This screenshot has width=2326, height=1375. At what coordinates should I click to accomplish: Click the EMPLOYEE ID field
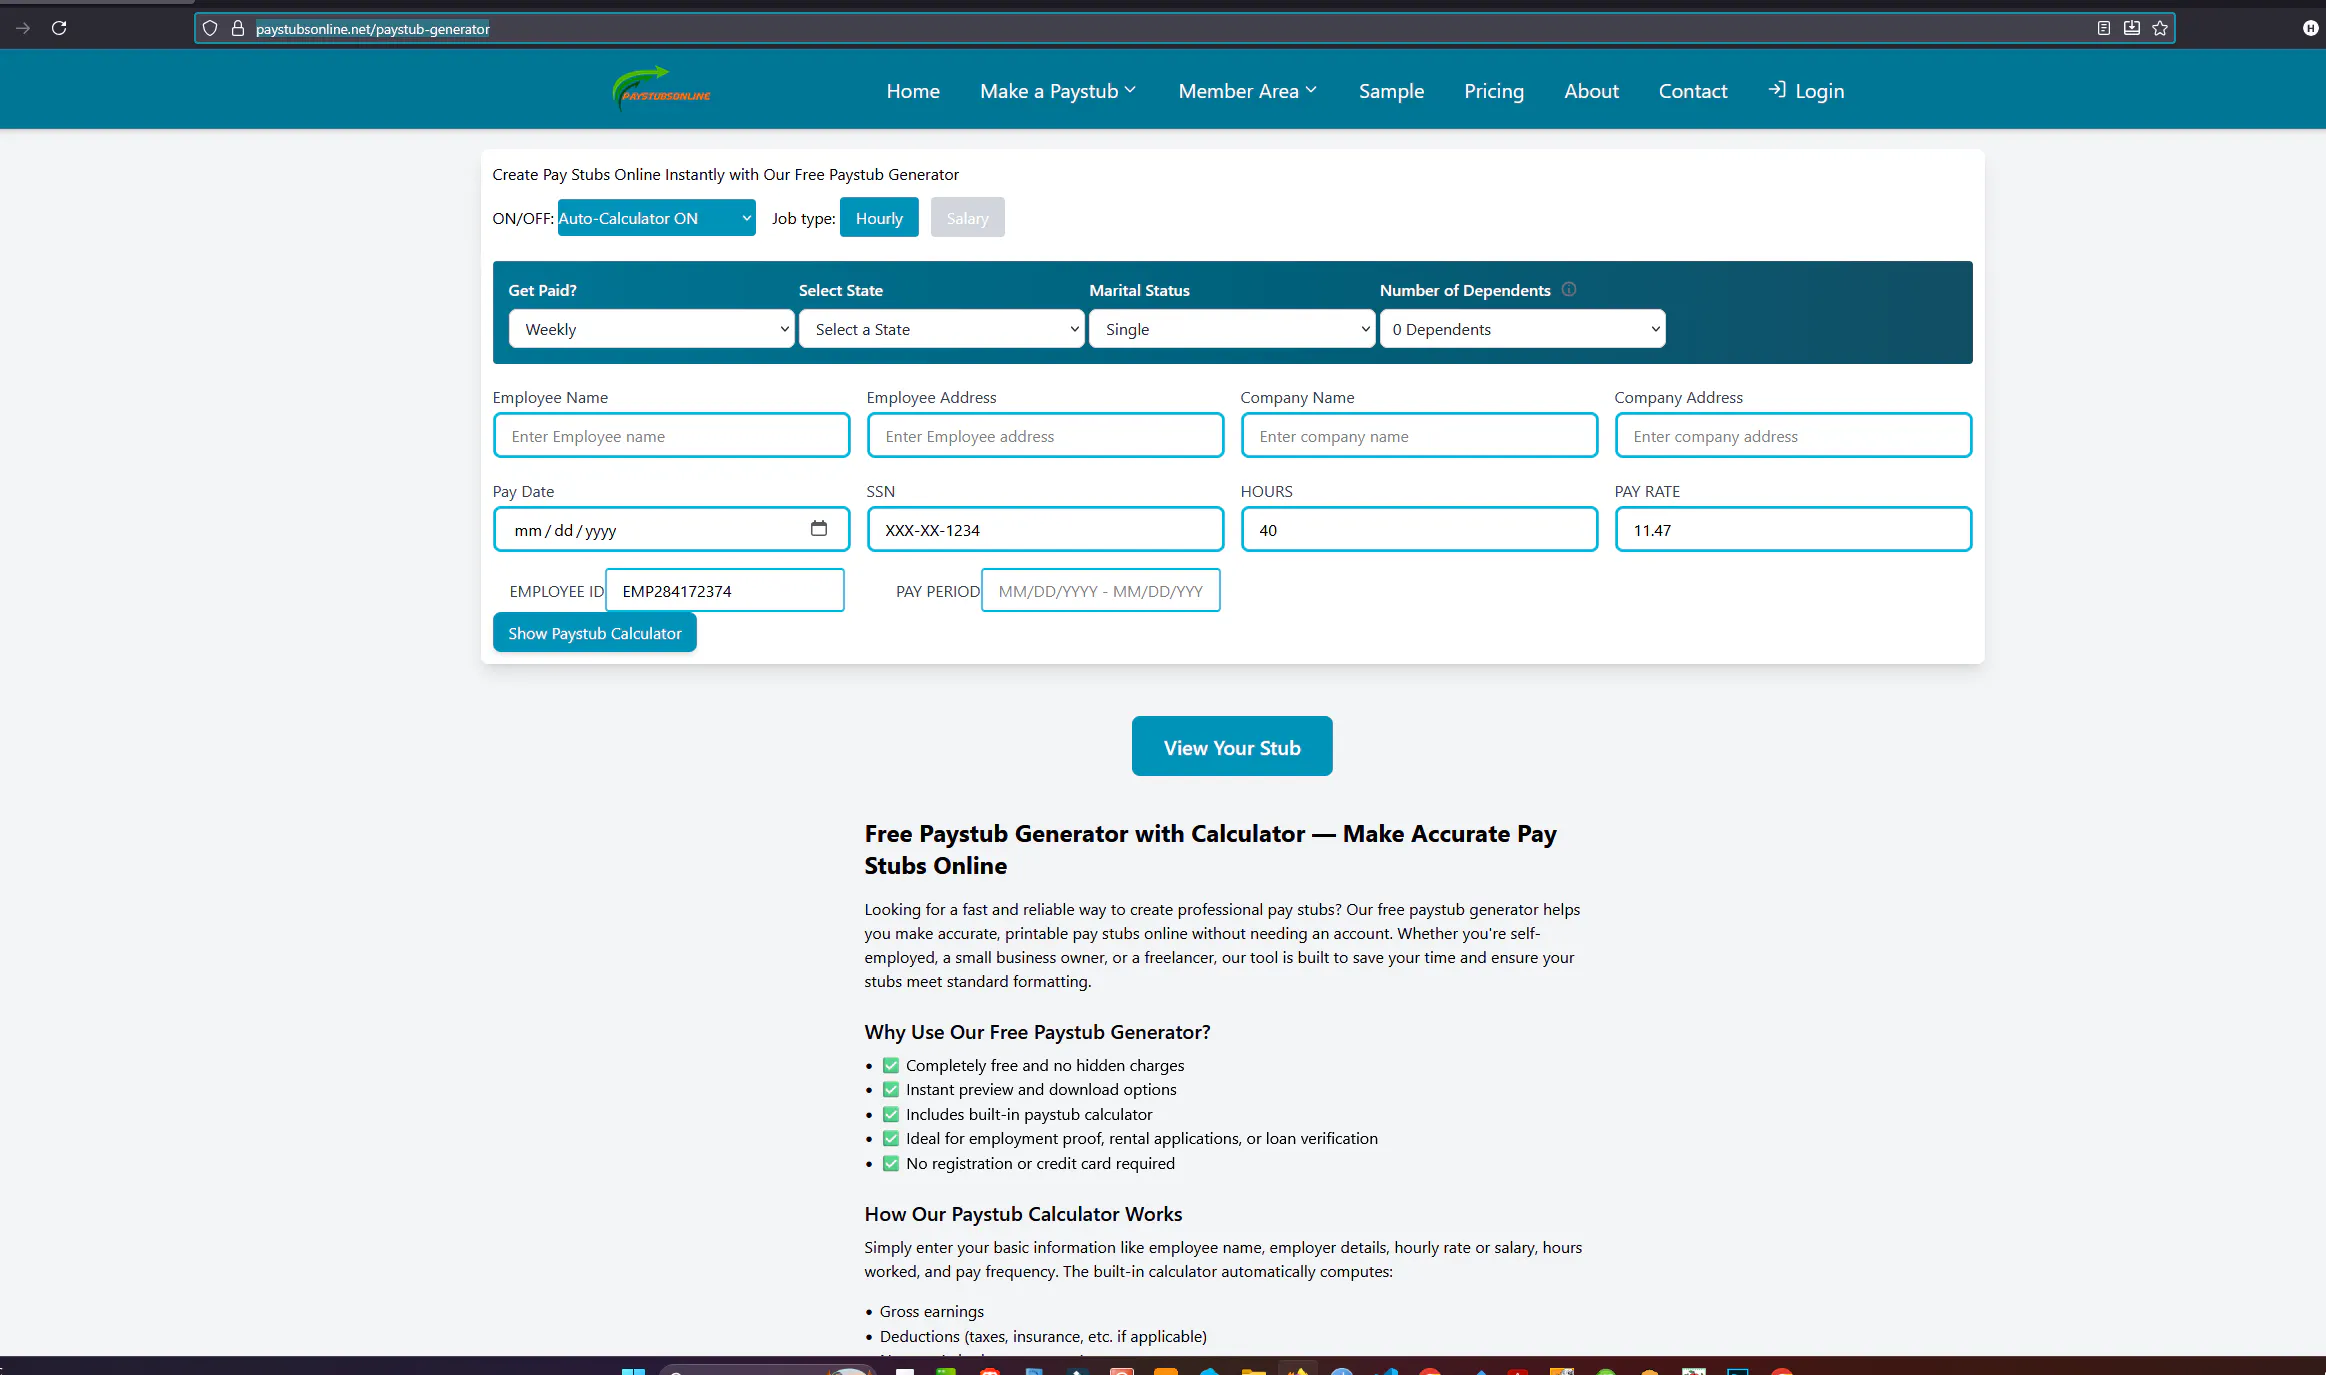click(724, 591)
